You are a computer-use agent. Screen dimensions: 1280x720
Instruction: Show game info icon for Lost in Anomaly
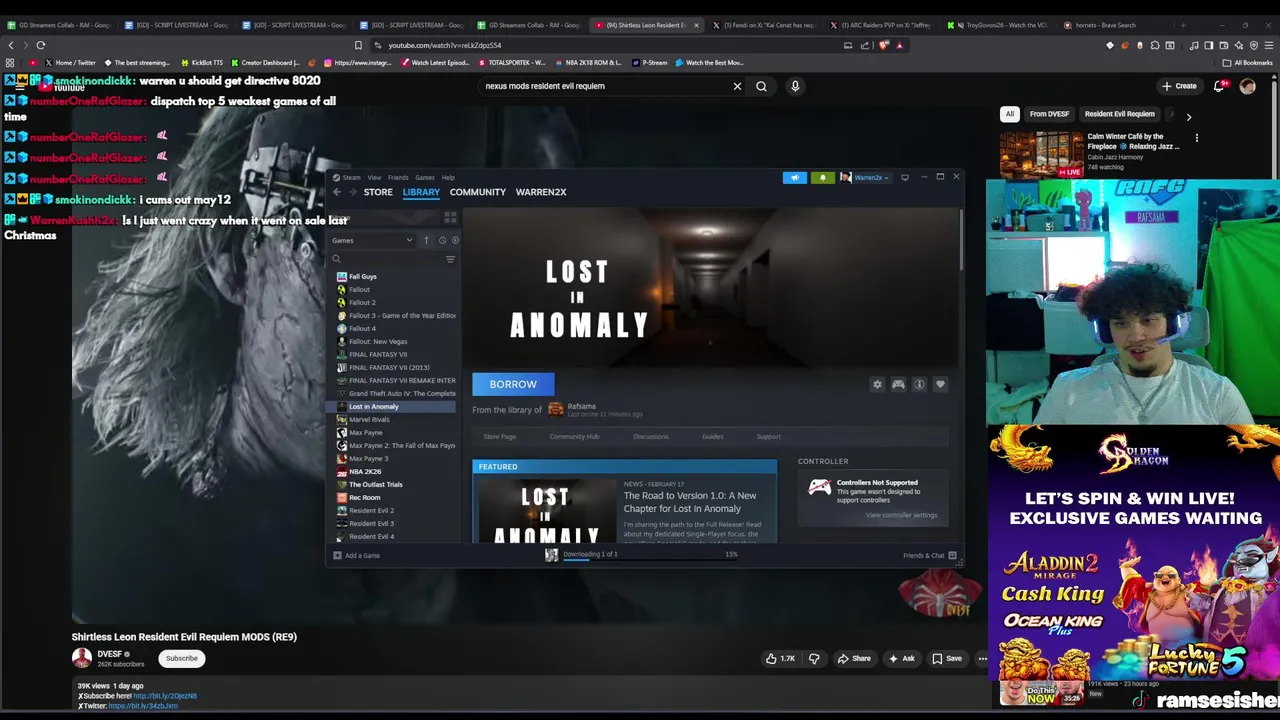point(919,384)
